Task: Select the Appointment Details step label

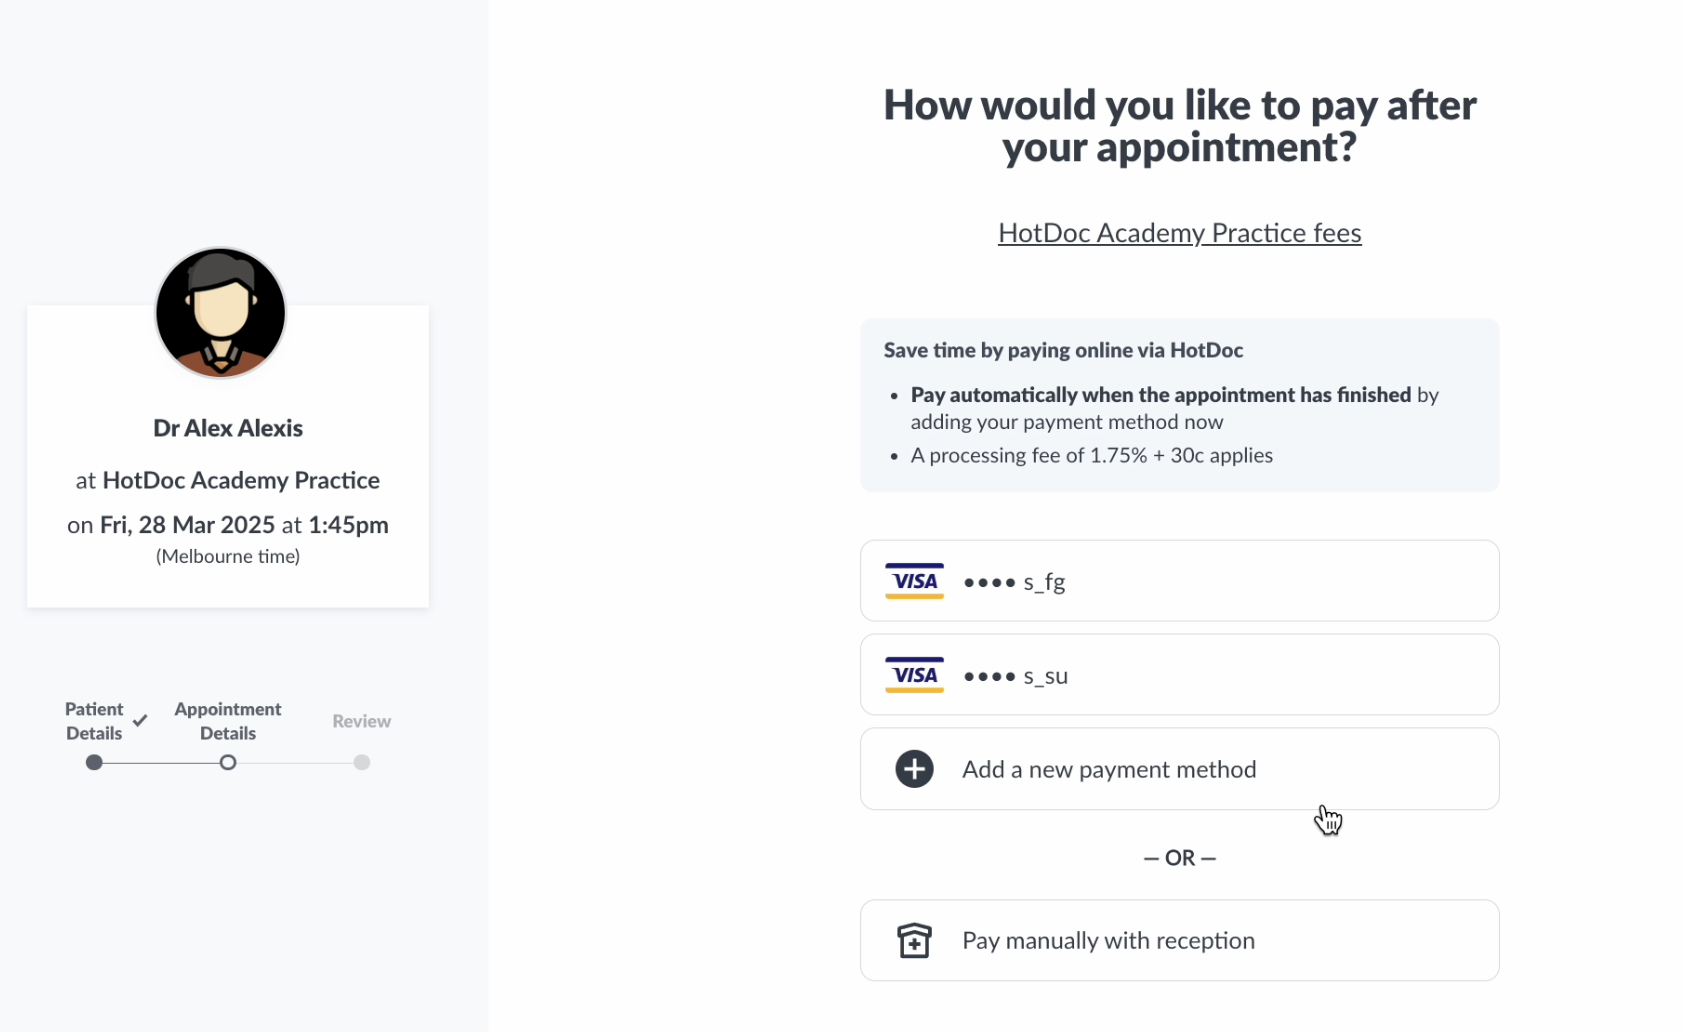Action: (x=228, y=721)
